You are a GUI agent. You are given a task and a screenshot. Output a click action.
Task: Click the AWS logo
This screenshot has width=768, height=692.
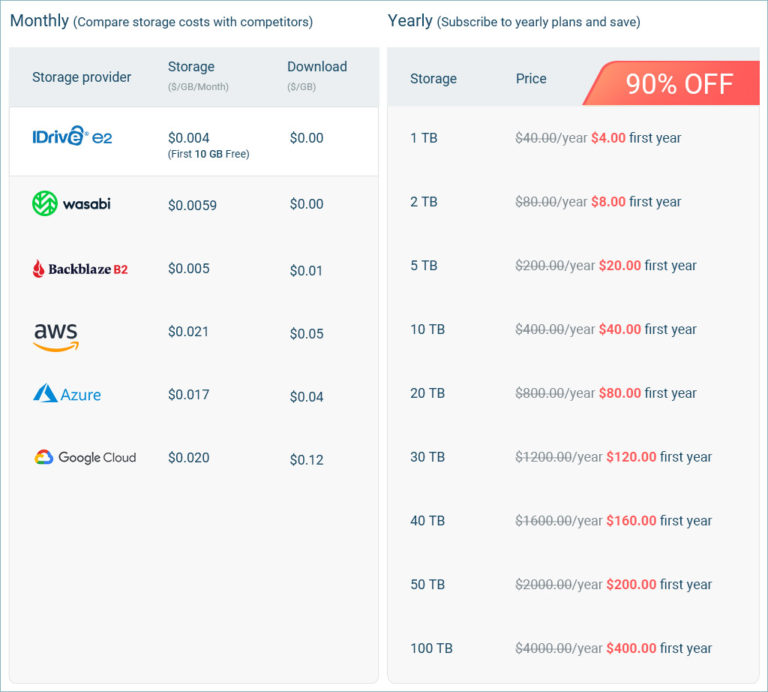pyautogui.click(x=56, y=336)
